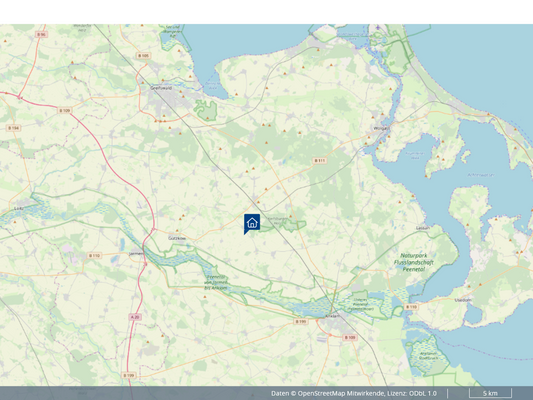Click the B 194 road shield

pyautogui.click(x=14, y=128)
